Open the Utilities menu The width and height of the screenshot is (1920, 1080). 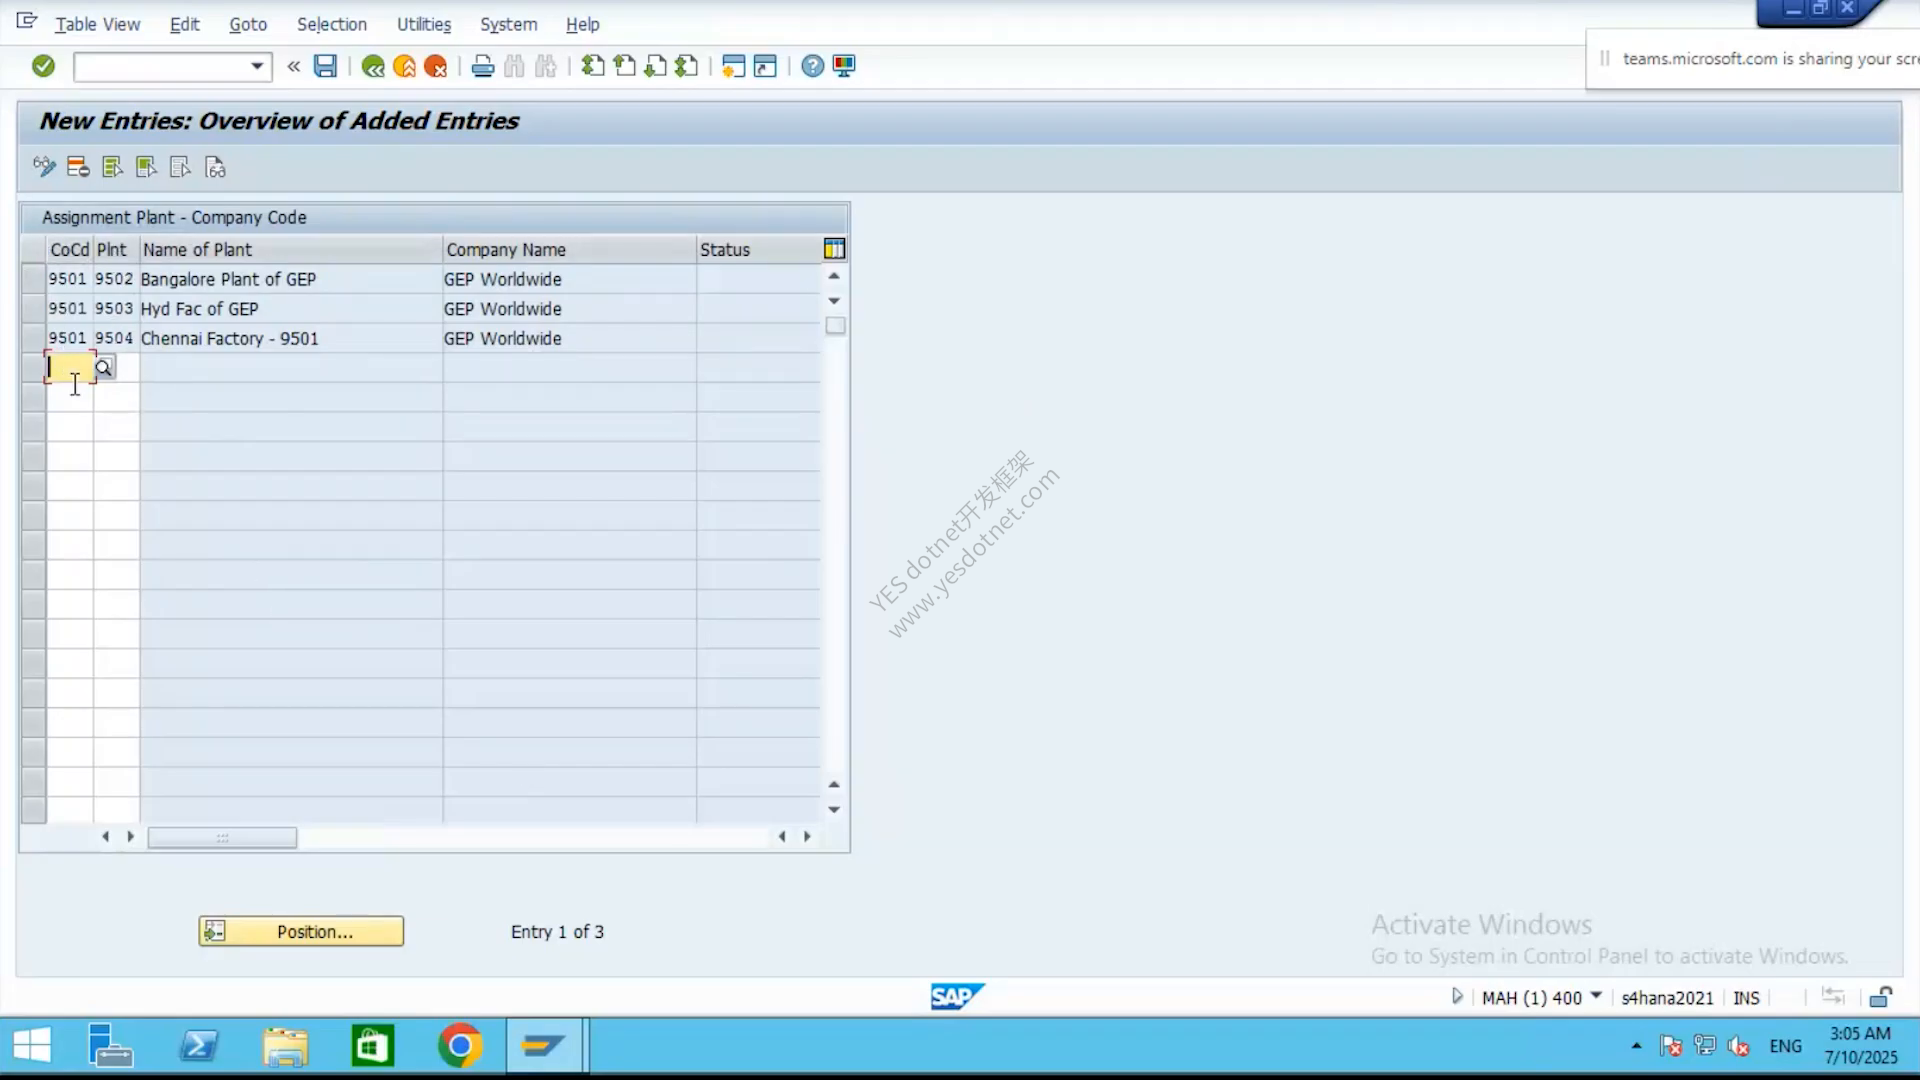[x=424, y=24]
